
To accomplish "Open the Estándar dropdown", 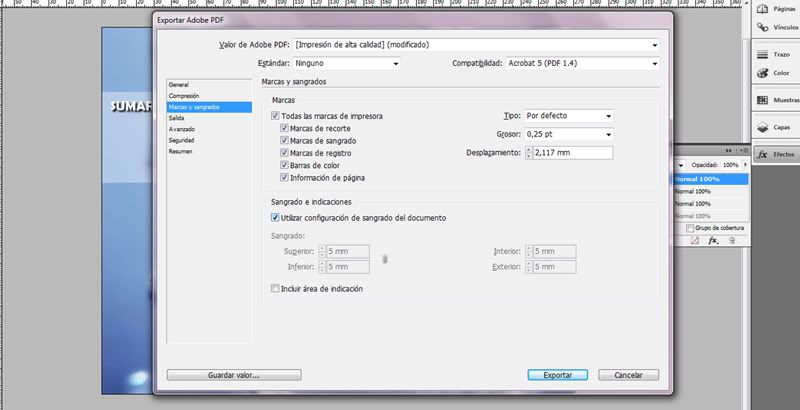I will [x=346, y=63].
